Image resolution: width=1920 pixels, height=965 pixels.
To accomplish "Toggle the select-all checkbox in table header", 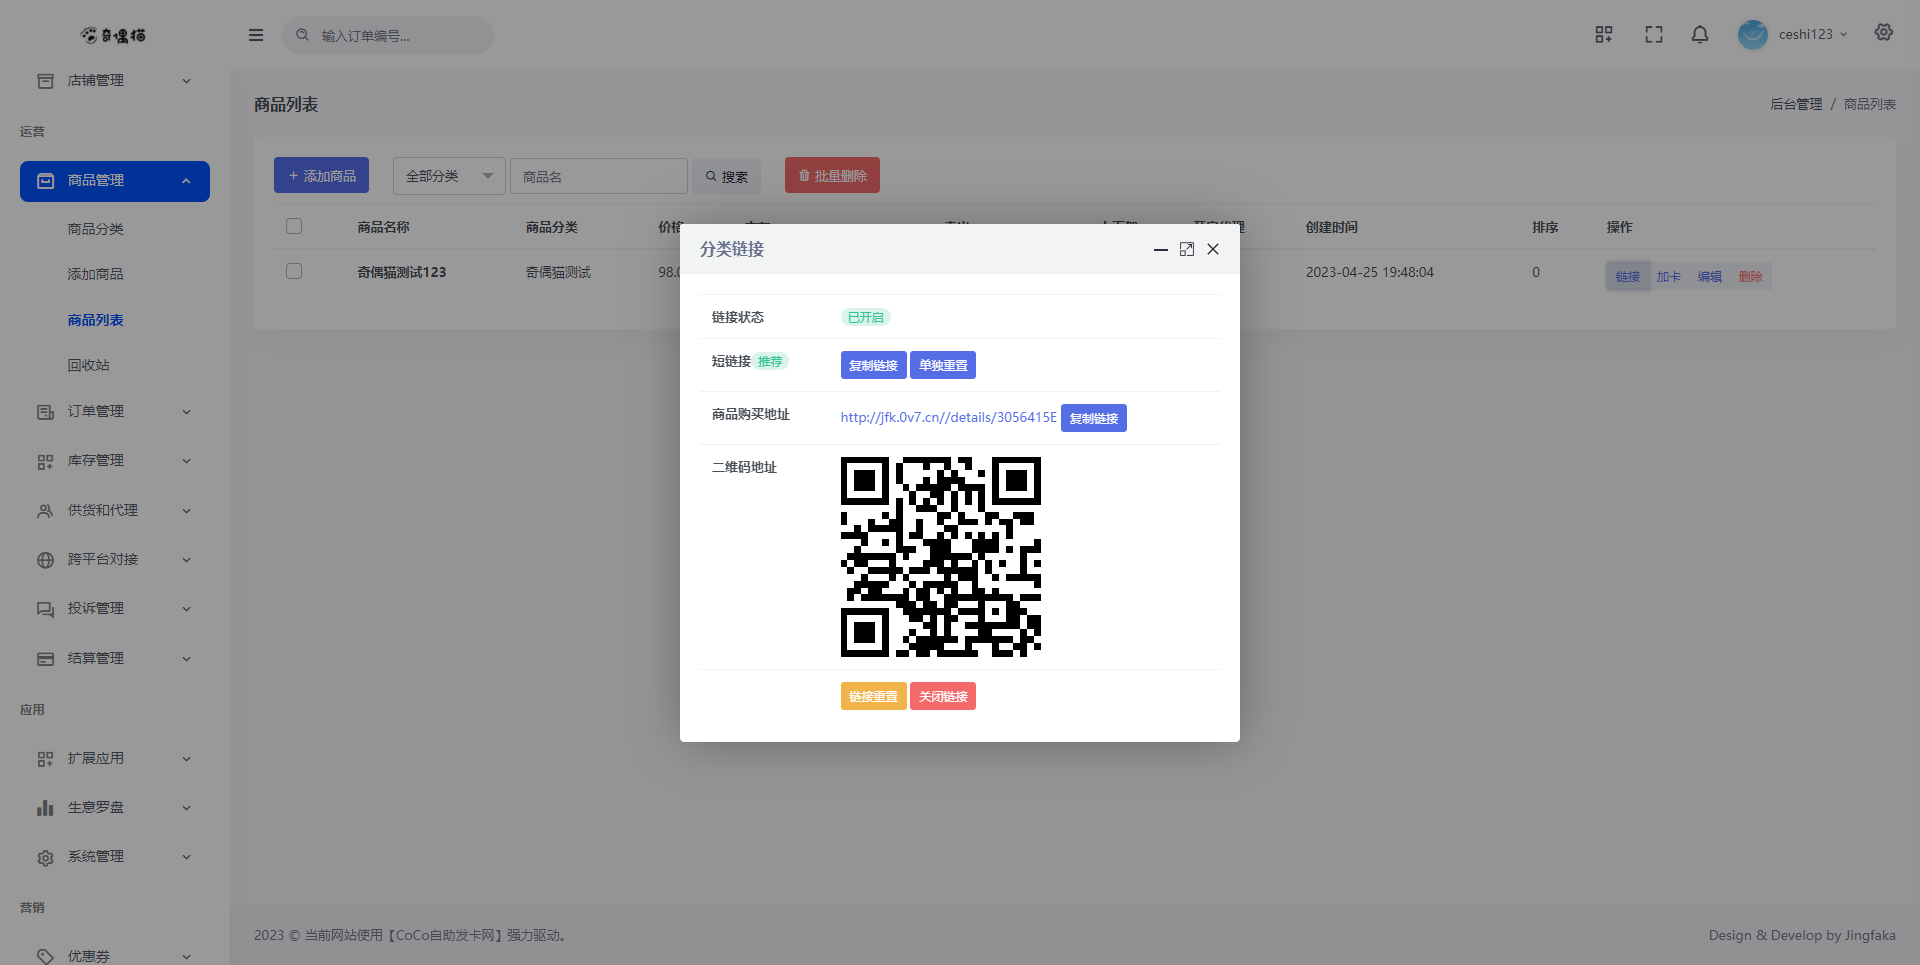I will point(294,226).
